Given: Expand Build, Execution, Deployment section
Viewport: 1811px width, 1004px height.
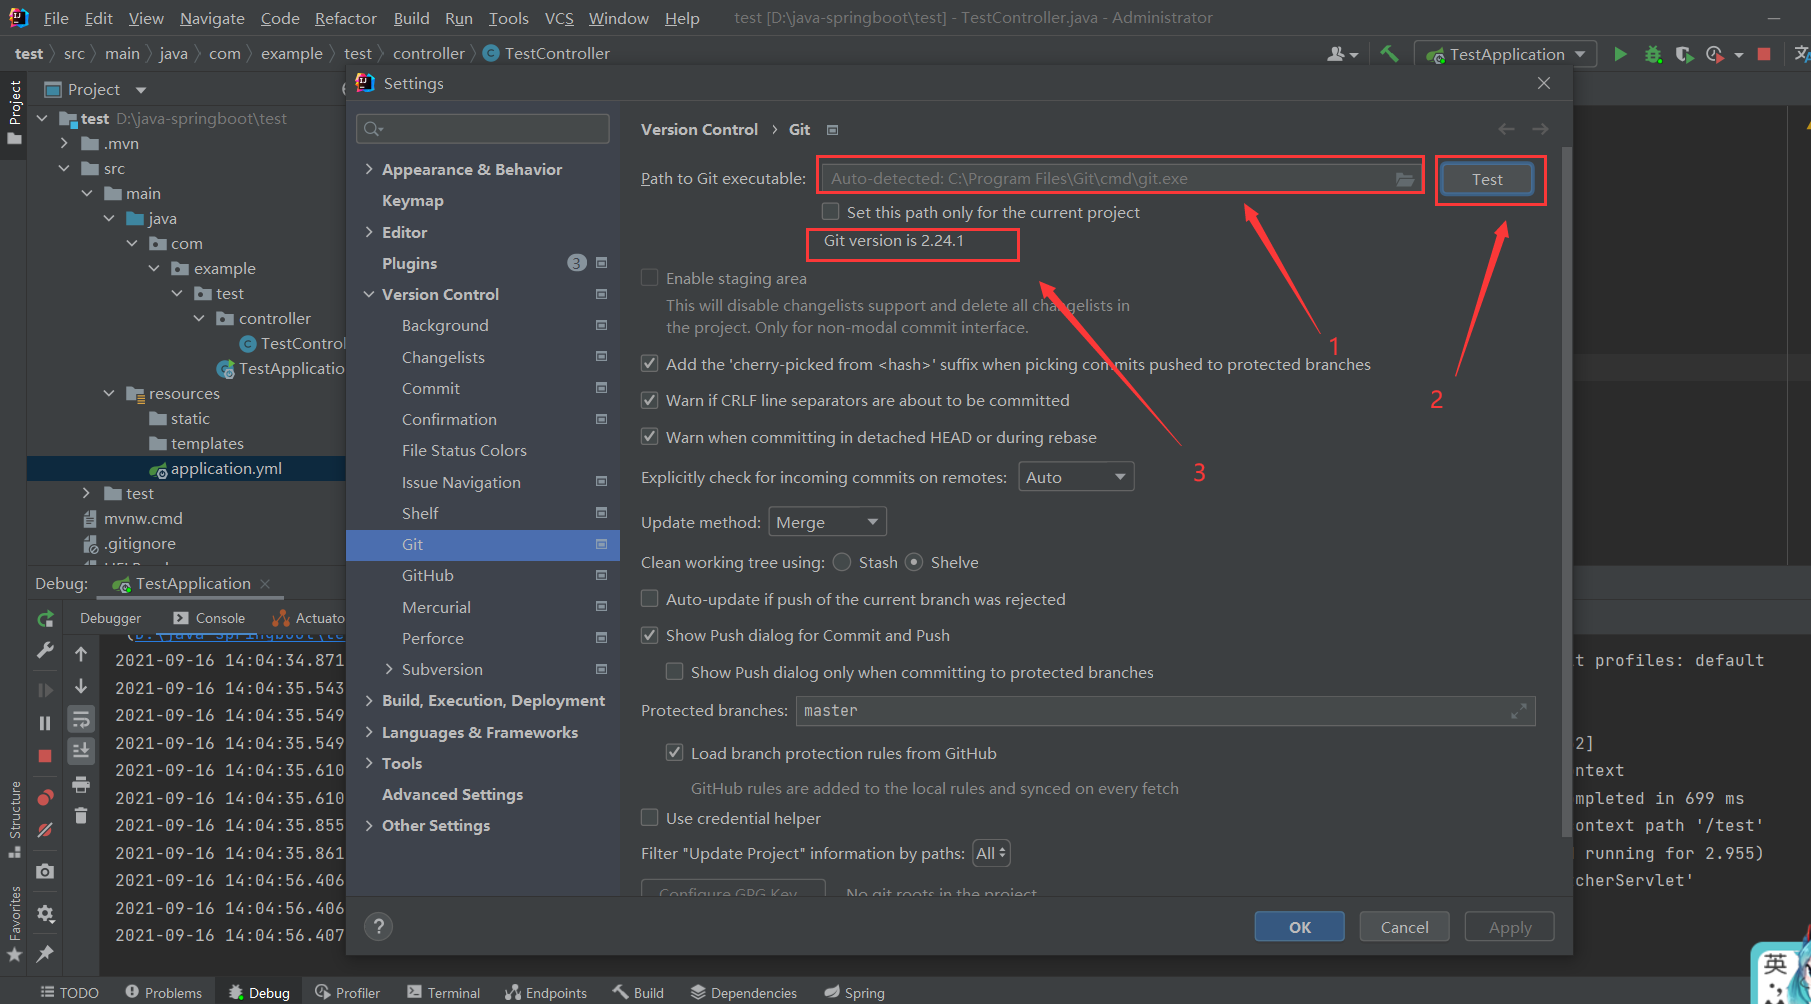Looking at the screenshot, I should point(369,700).
